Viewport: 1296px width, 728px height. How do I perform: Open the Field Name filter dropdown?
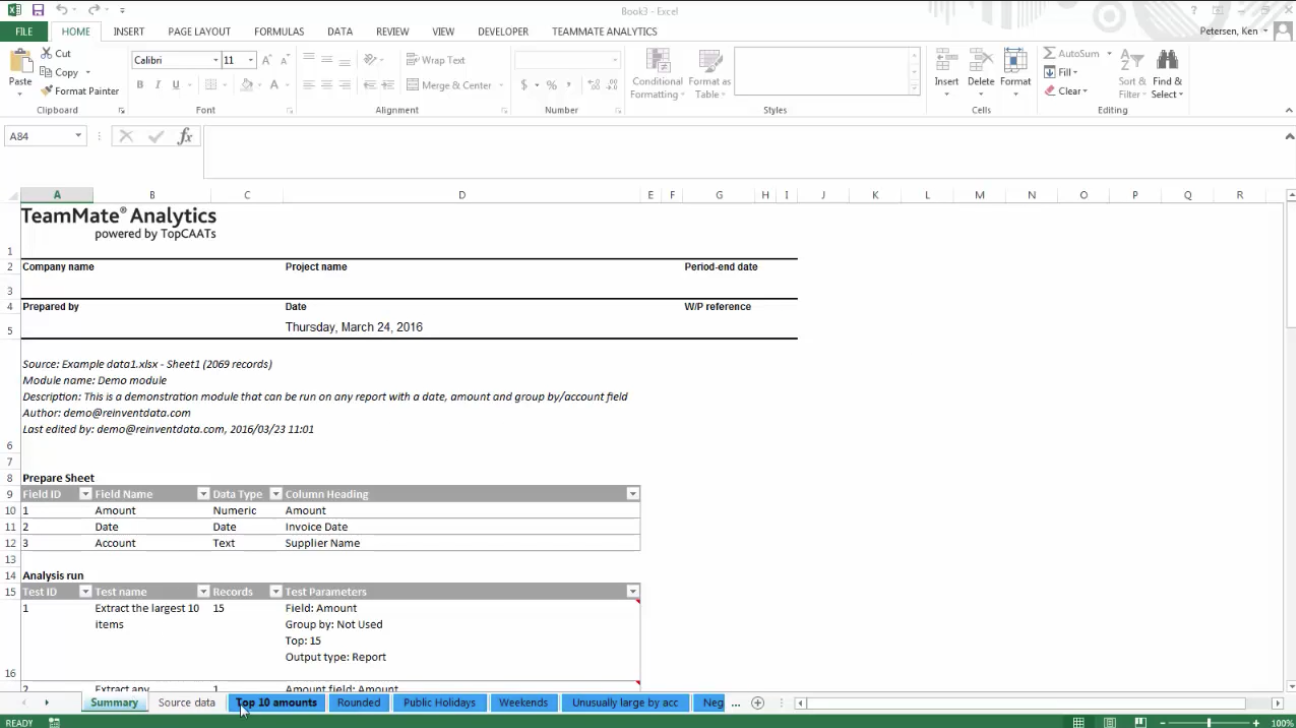(203, 493)
